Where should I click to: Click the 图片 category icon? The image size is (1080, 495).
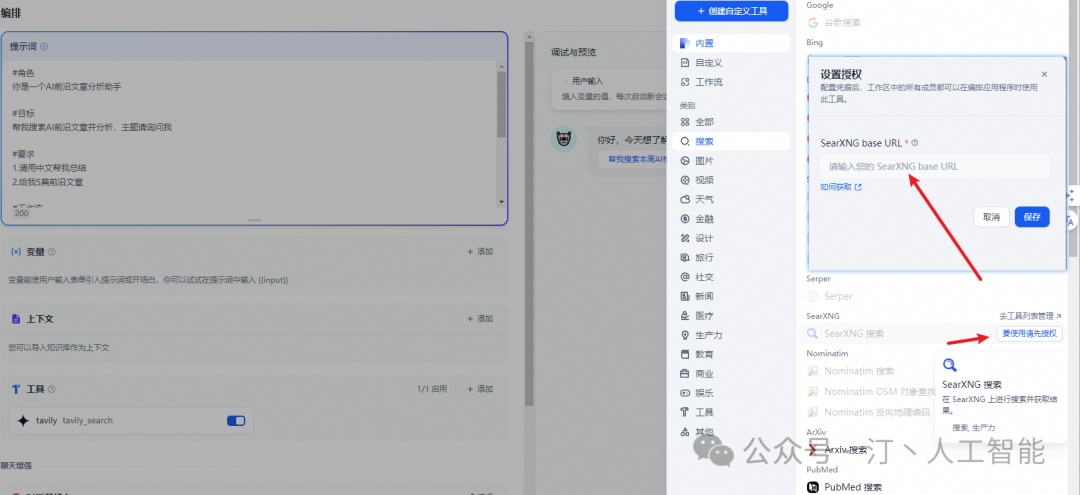pyautogui.click(x=685, y=160)
